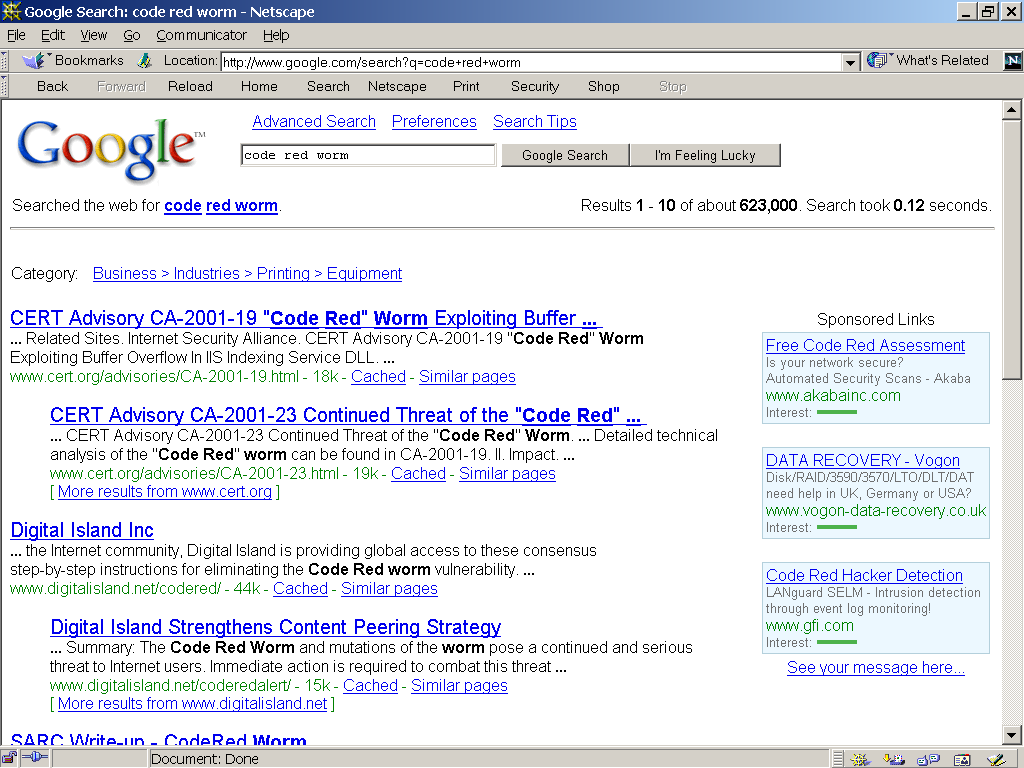Click the Netscape N throbber logo
Viewport: 1024px width, 768px height.
click(x=1012, y=61)
